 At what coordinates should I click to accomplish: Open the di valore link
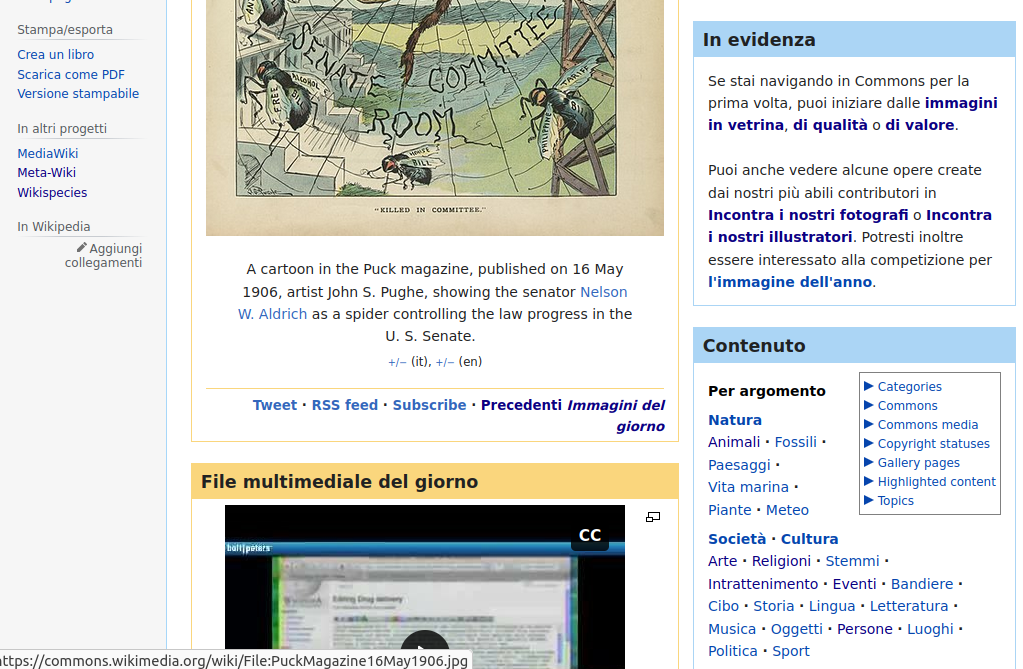coord(919,125)
